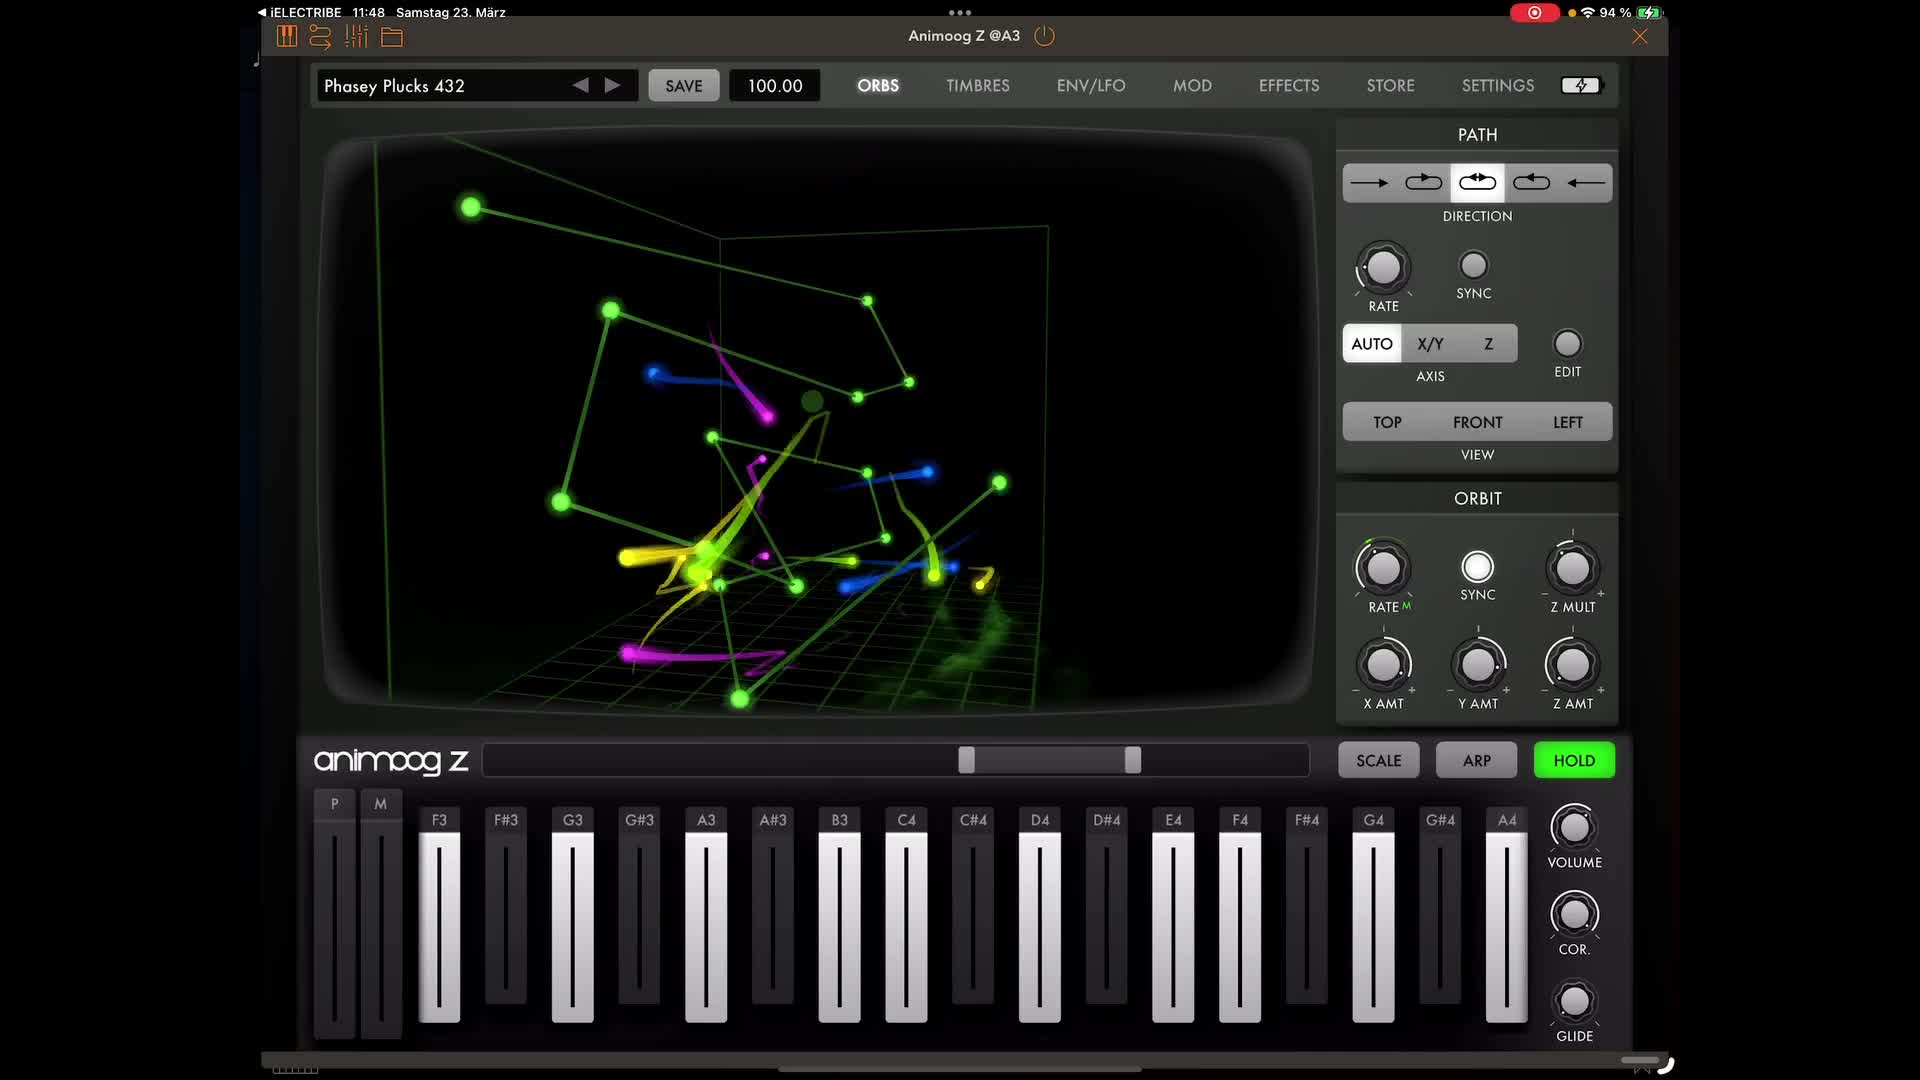Select Z axis mode

click(1488, 344)
